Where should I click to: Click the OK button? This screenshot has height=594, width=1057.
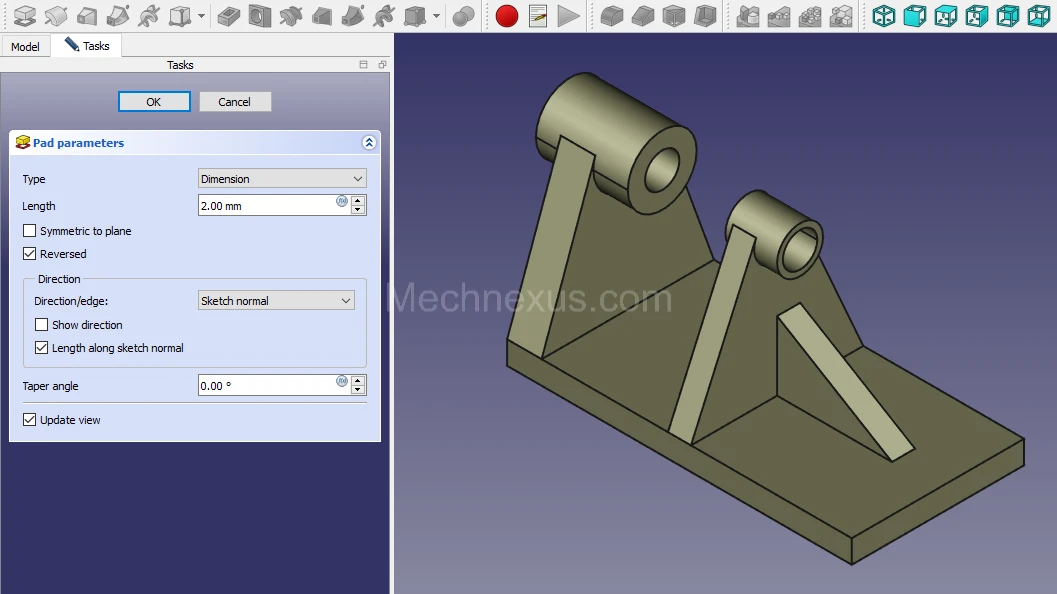pyautogui.click(x=154, y=102)
